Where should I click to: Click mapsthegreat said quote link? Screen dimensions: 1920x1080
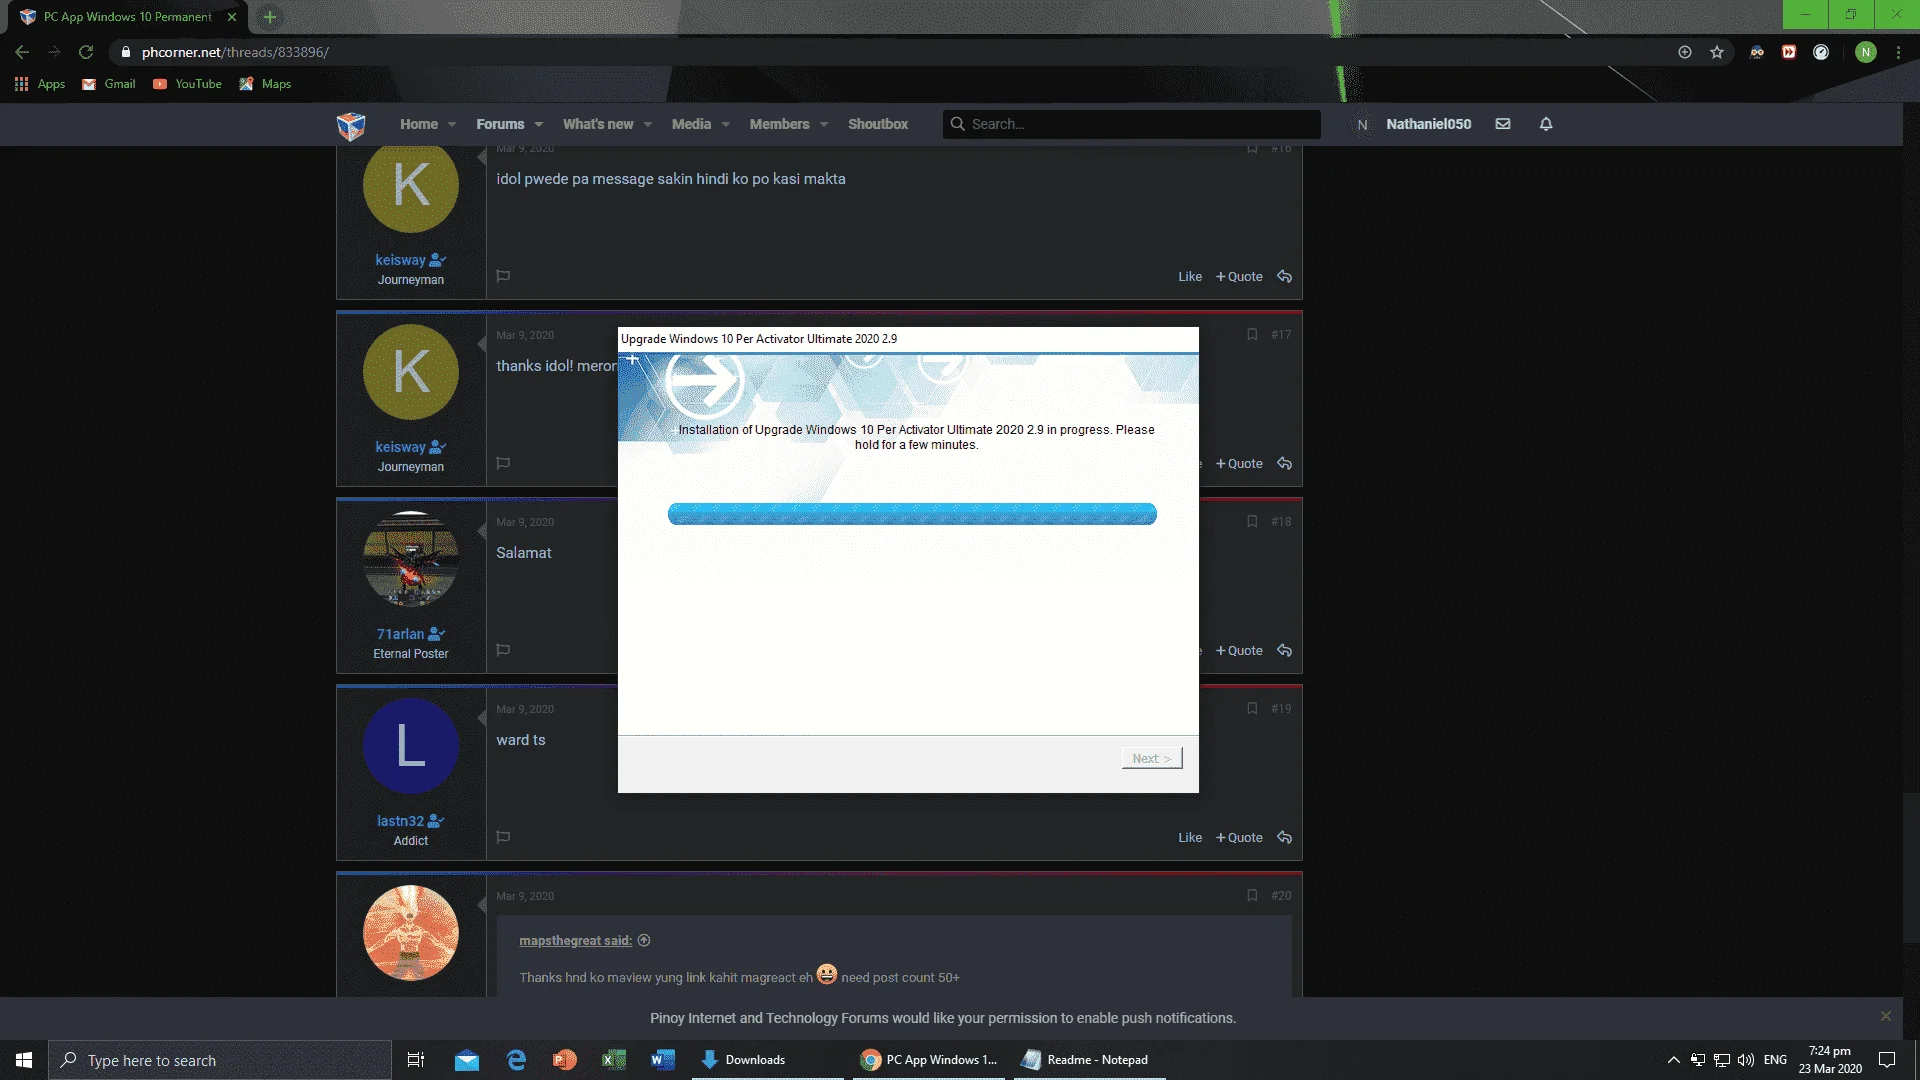tap(575, 940)
